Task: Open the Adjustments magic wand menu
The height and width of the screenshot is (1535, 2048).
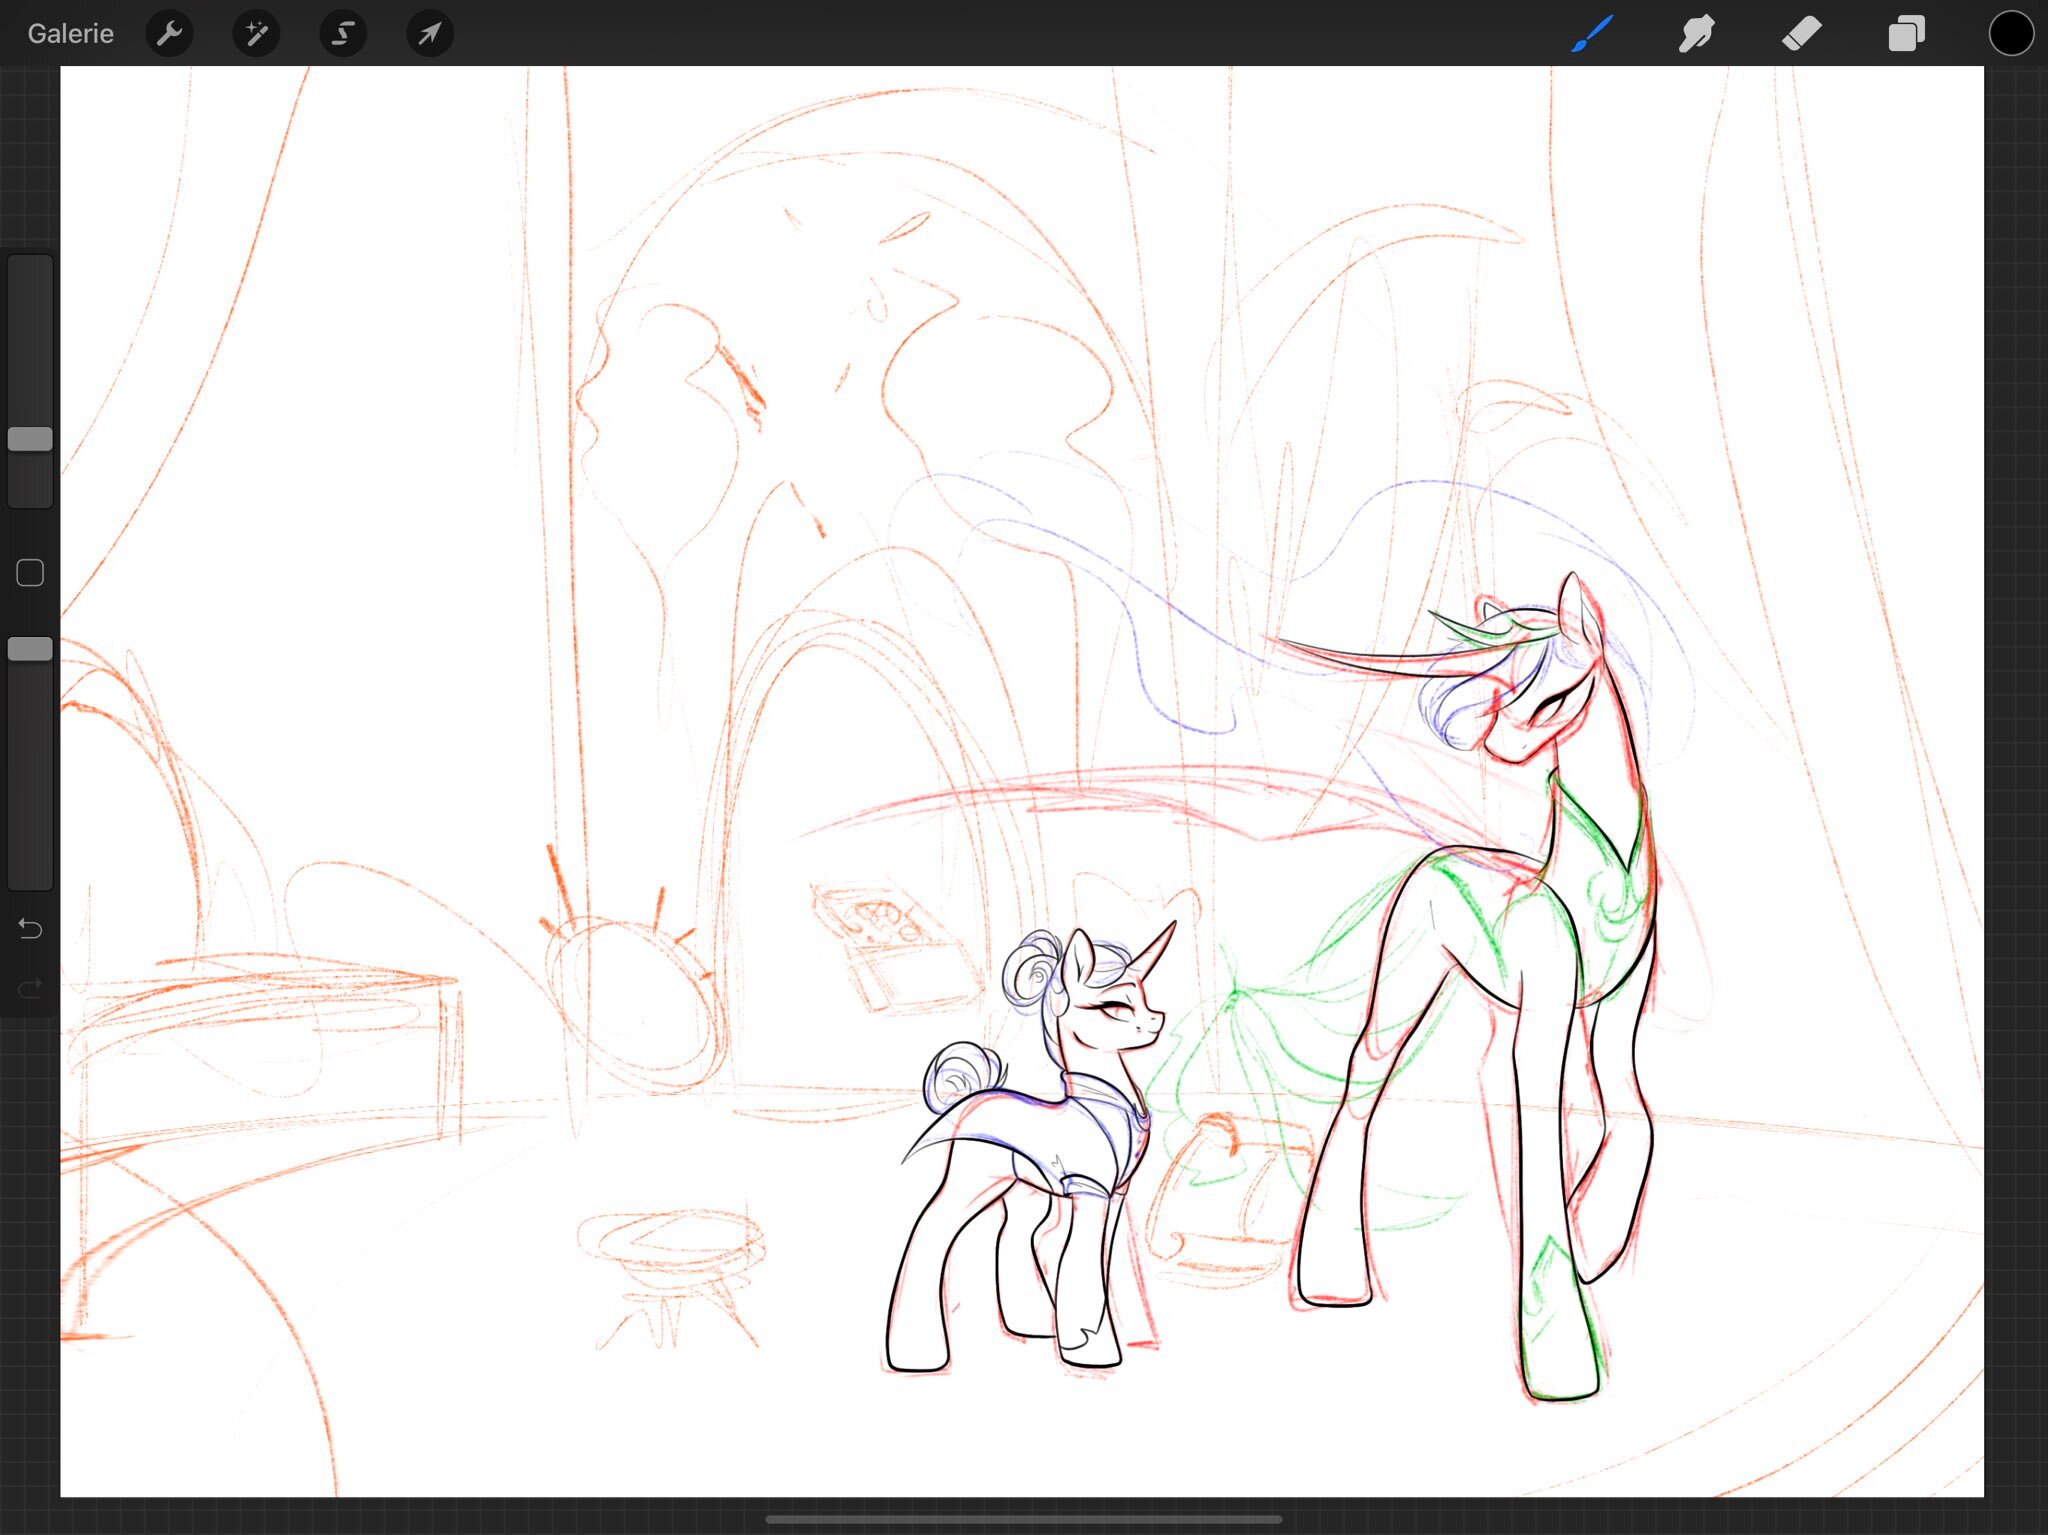Action: coord(256,33)
